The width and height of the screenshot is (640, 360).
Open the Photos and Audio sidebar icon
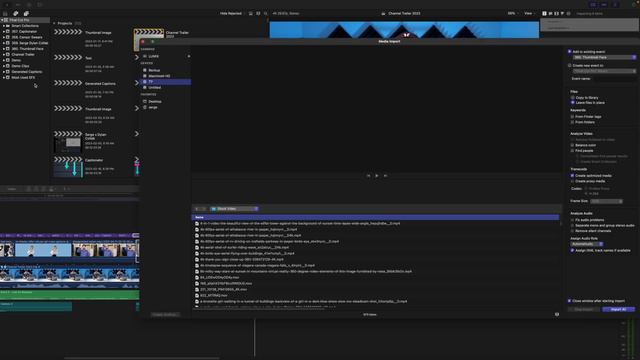(x=16, y=13)
